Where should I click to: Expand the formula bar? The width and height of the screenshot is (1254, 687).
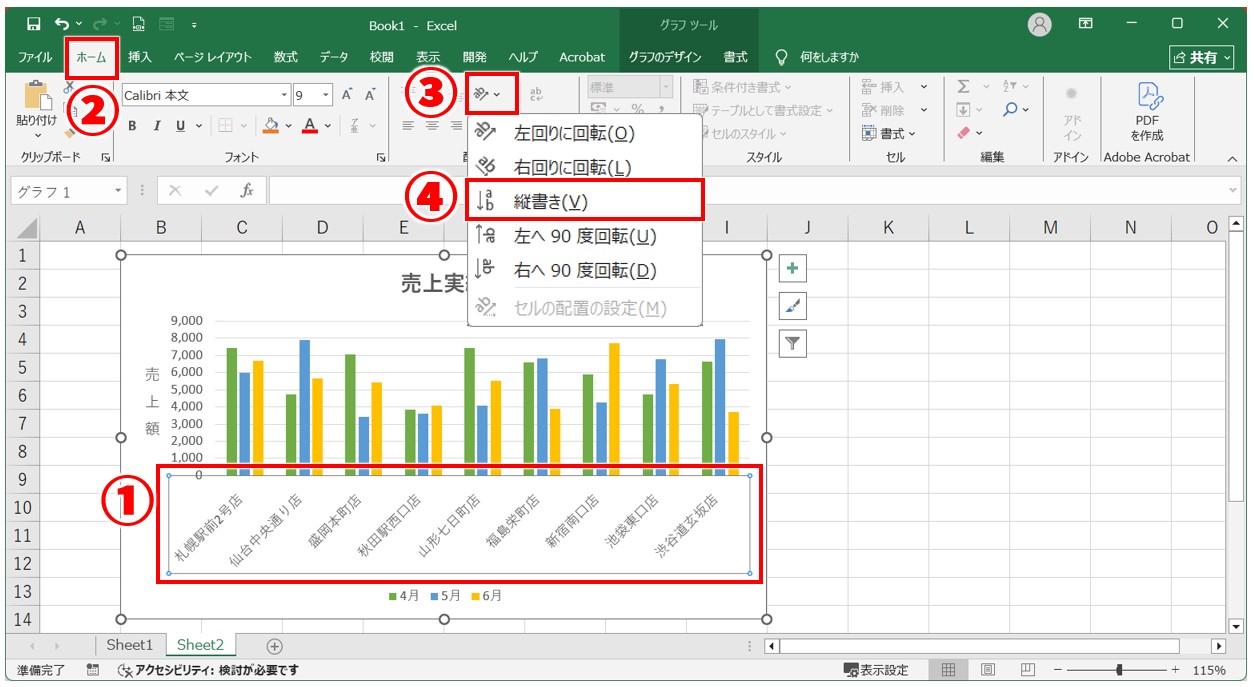(x=1233, y=191)
